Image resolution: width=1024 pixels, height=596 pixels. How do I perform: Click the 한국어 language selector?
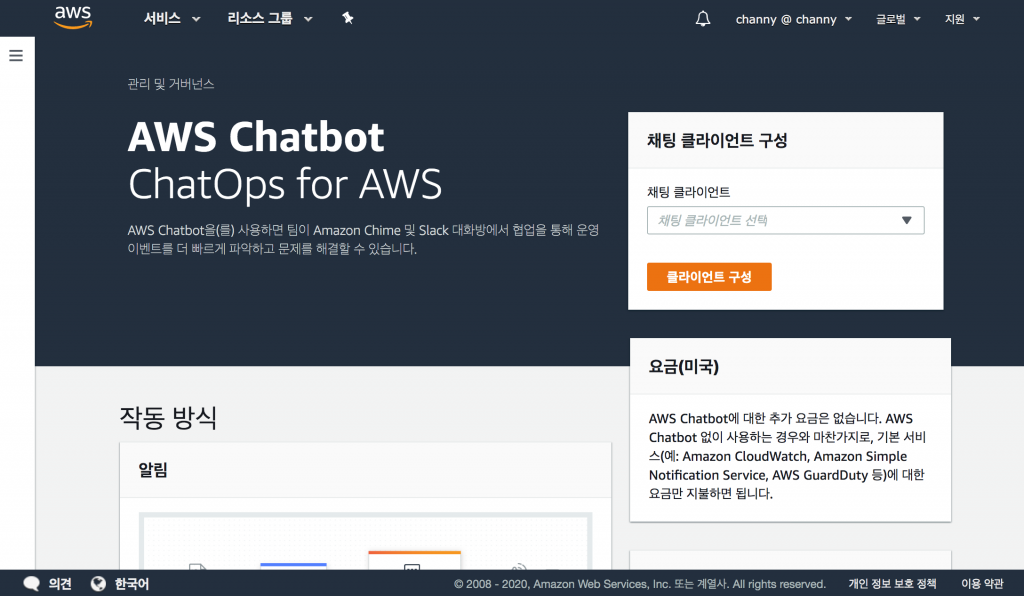(132, 584)
